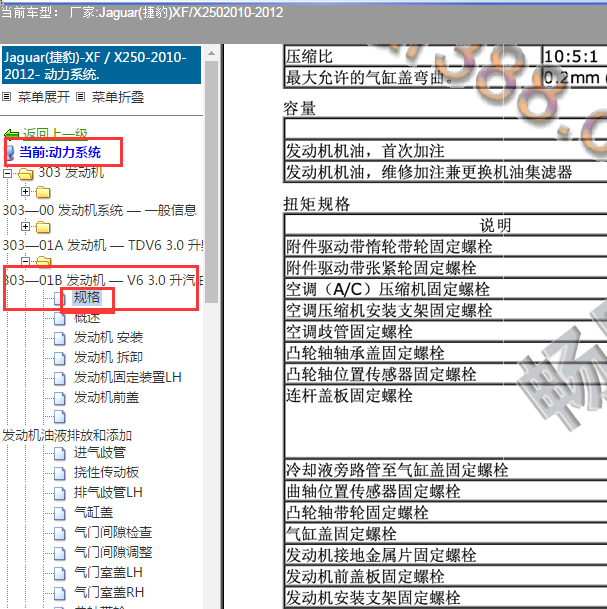Click the 压缩比 table cell
The width and height of the screenshot is (607, 609).
(x=412, y=57)
